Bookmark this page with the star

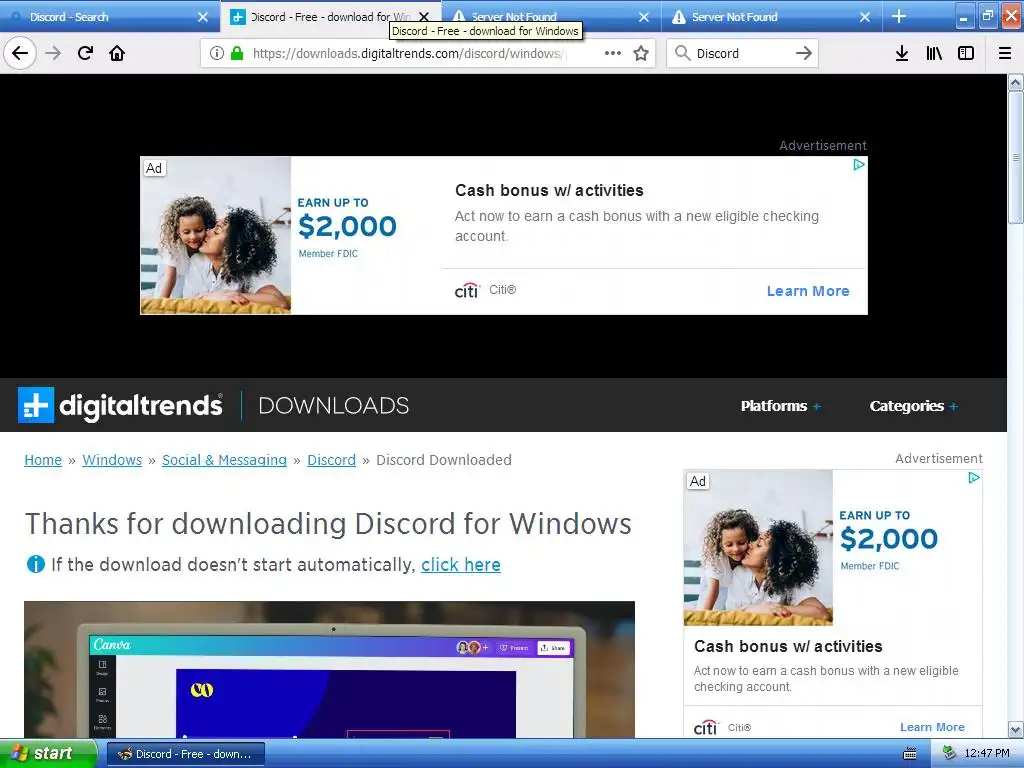(641, 53)
